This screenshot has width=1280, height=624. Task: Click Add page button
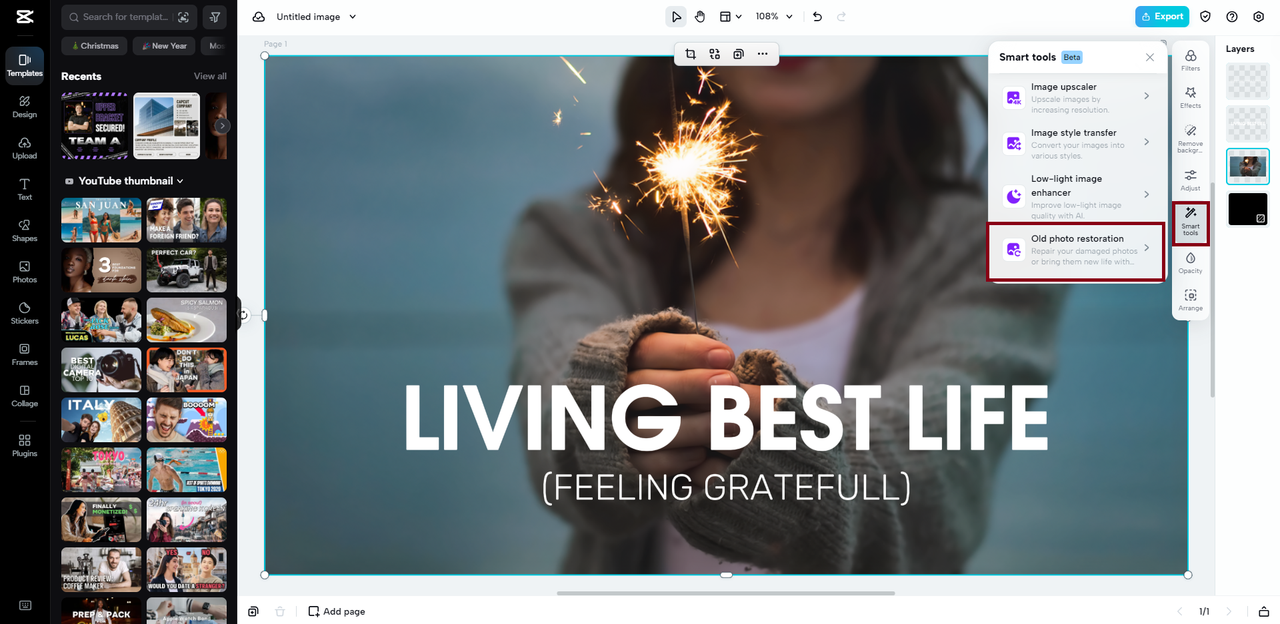point(337,611)
